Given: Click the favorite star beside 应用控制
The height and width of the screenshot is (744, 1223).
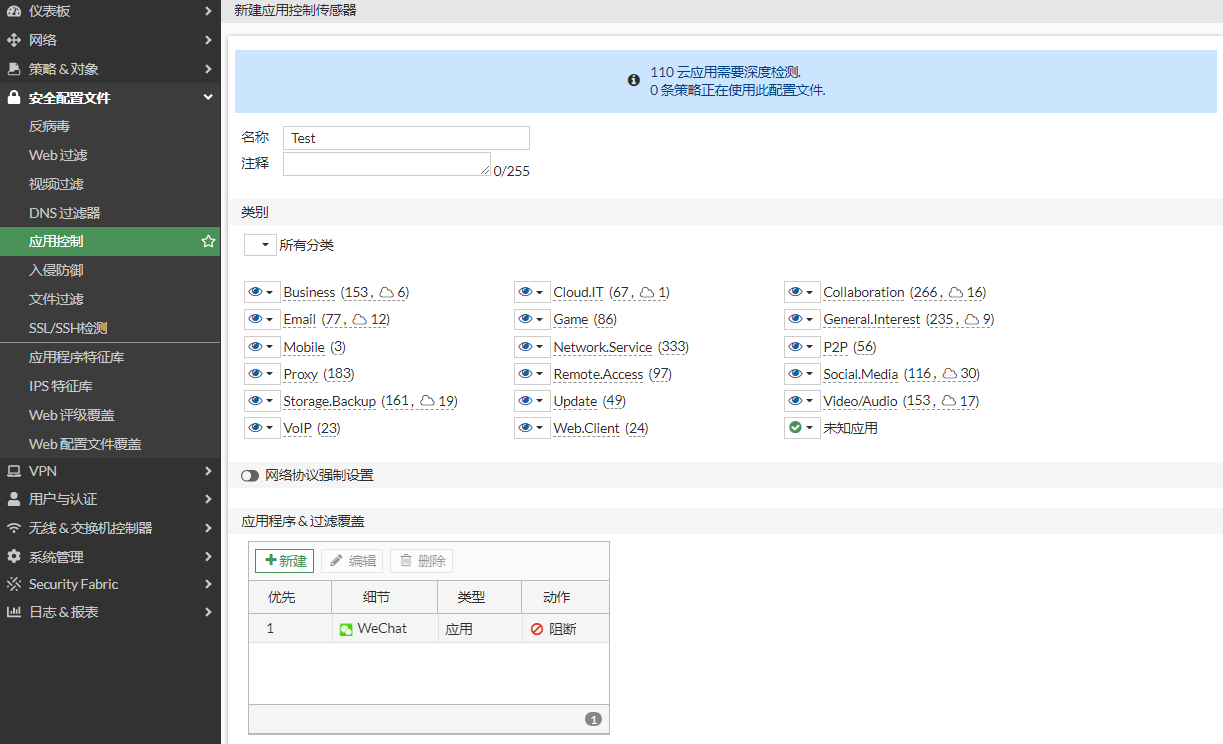Looking at the screenshot, I should [208, 241].
